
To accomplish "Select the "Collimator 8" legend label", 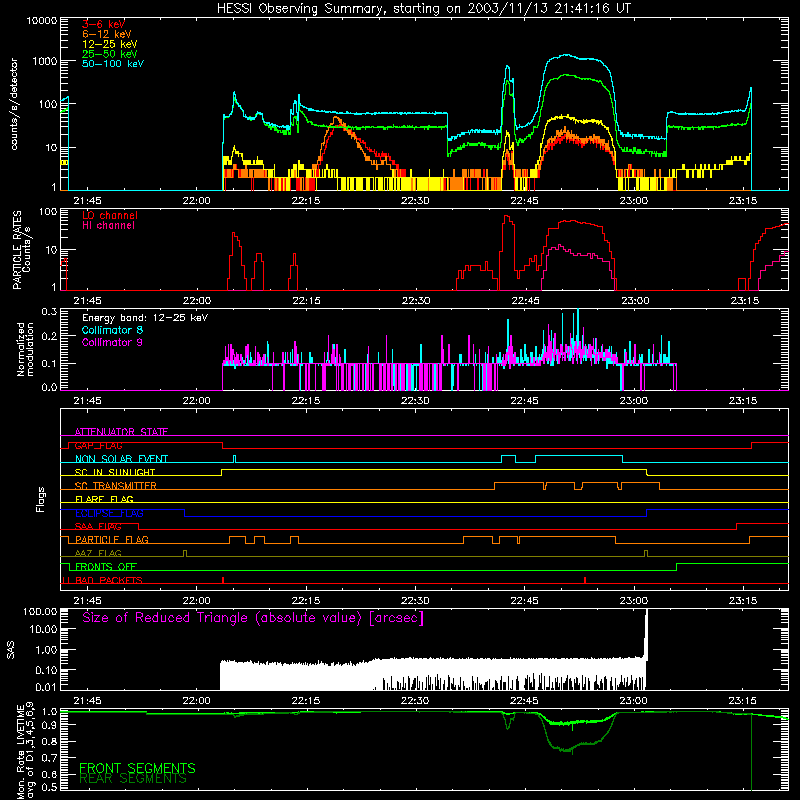I will click(112, 330).
